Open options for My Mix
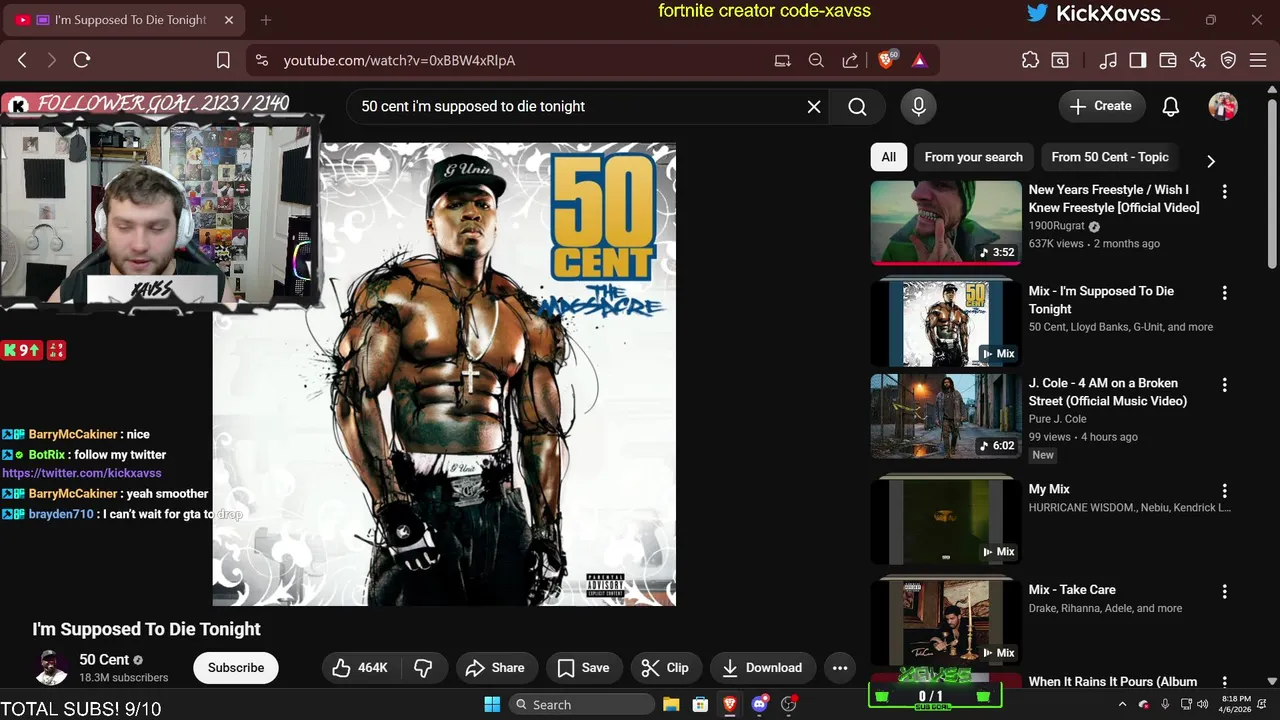Image resolution: width=1280 pixels, height=720 pixels. 1224,491
